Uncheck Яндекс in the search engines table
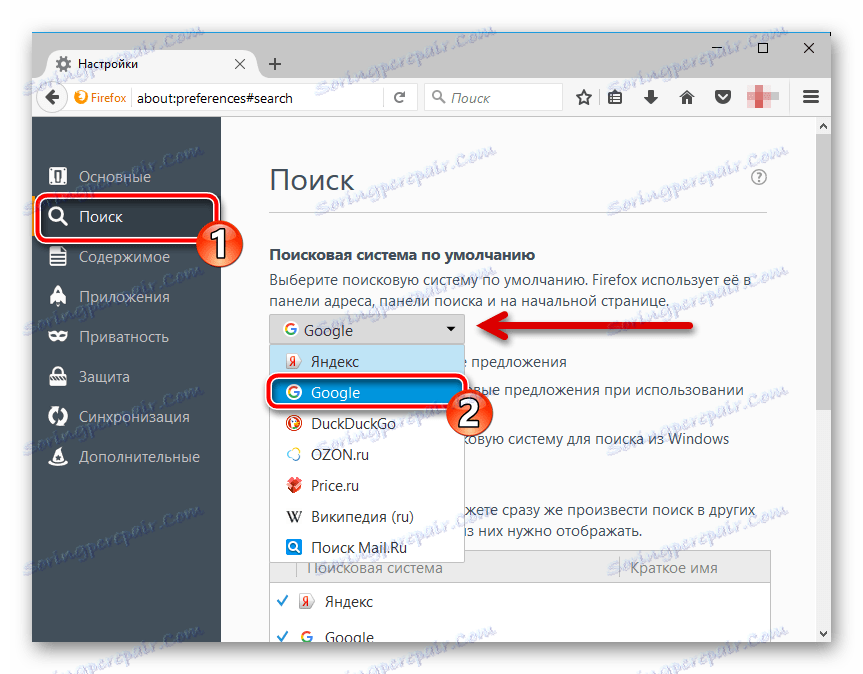This screenshot has height=674, width=863. click(x=282, y=601)
